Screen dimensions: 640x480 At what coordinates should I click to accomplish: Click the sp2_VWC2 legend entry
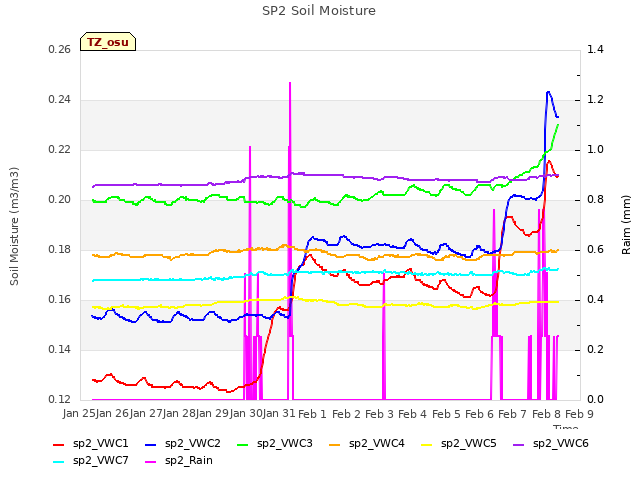(183, 444)
